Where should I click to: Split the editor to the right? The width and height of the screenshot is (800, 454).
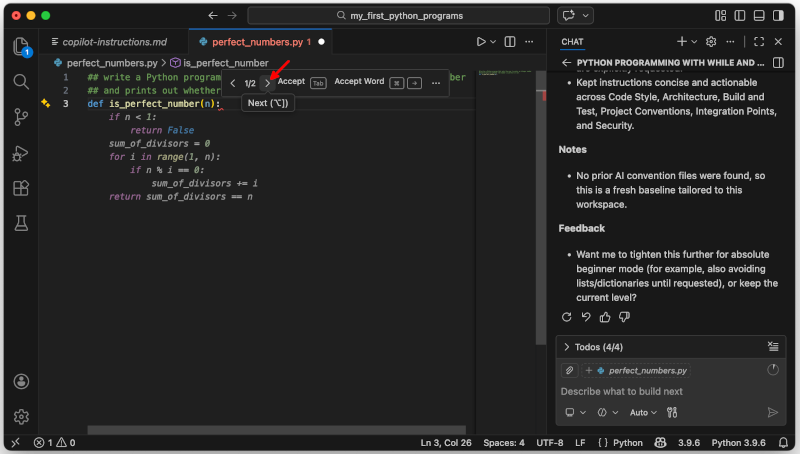pyautogui.click(x=510, y=42)
